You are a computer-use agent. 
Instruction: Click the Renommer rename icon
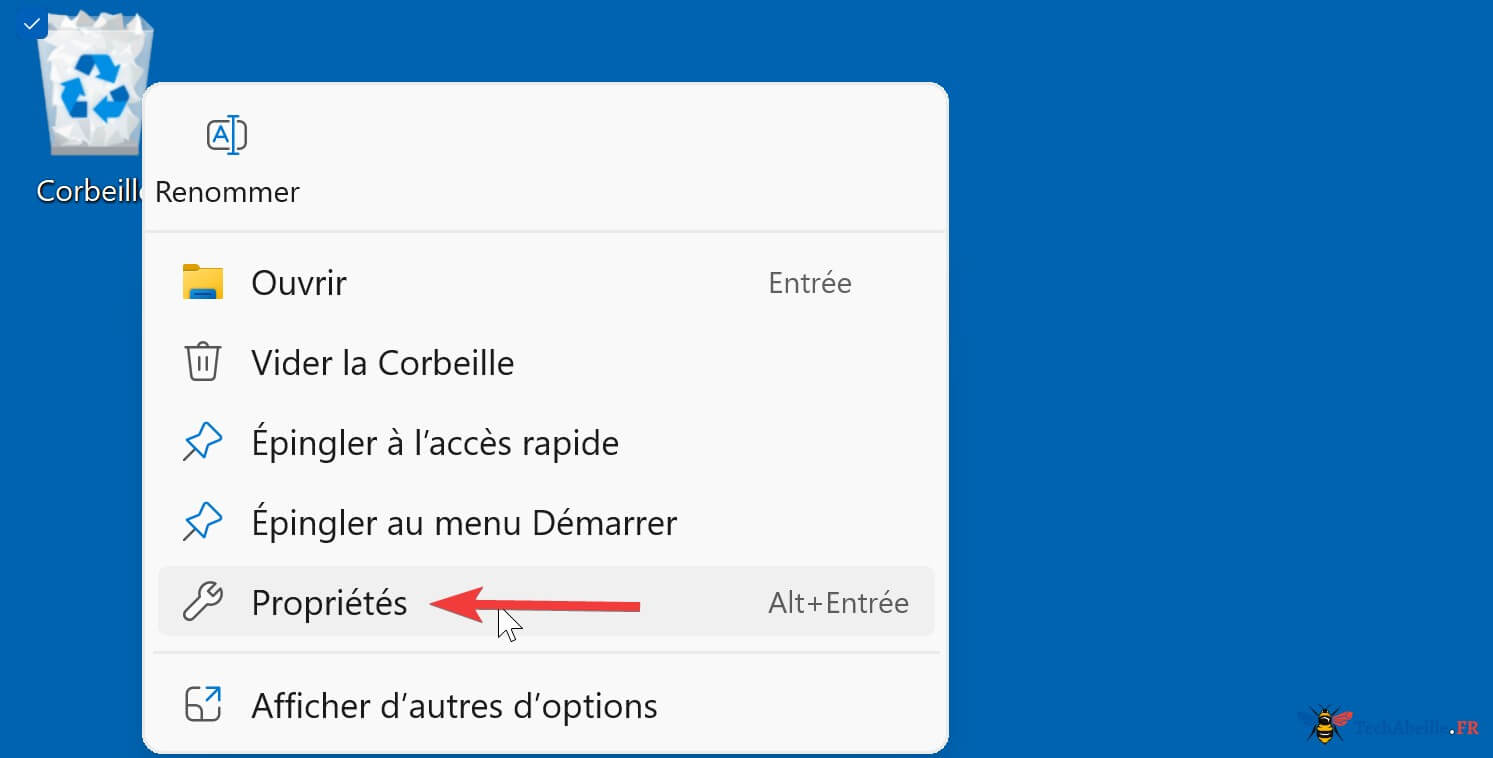coord(227,135)
